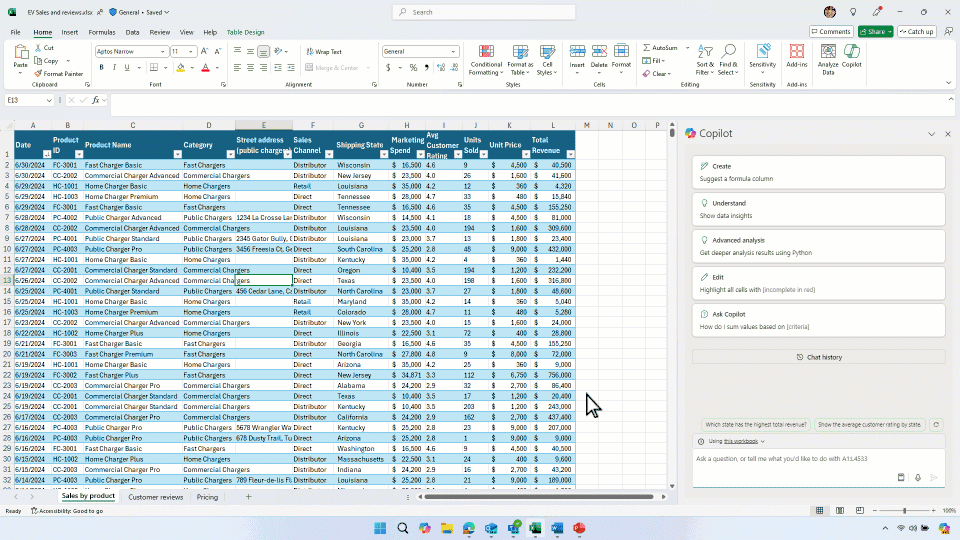
Task: Open the Formulas ribbon tab
Action: pyautogui.click(x=101, y=32)
